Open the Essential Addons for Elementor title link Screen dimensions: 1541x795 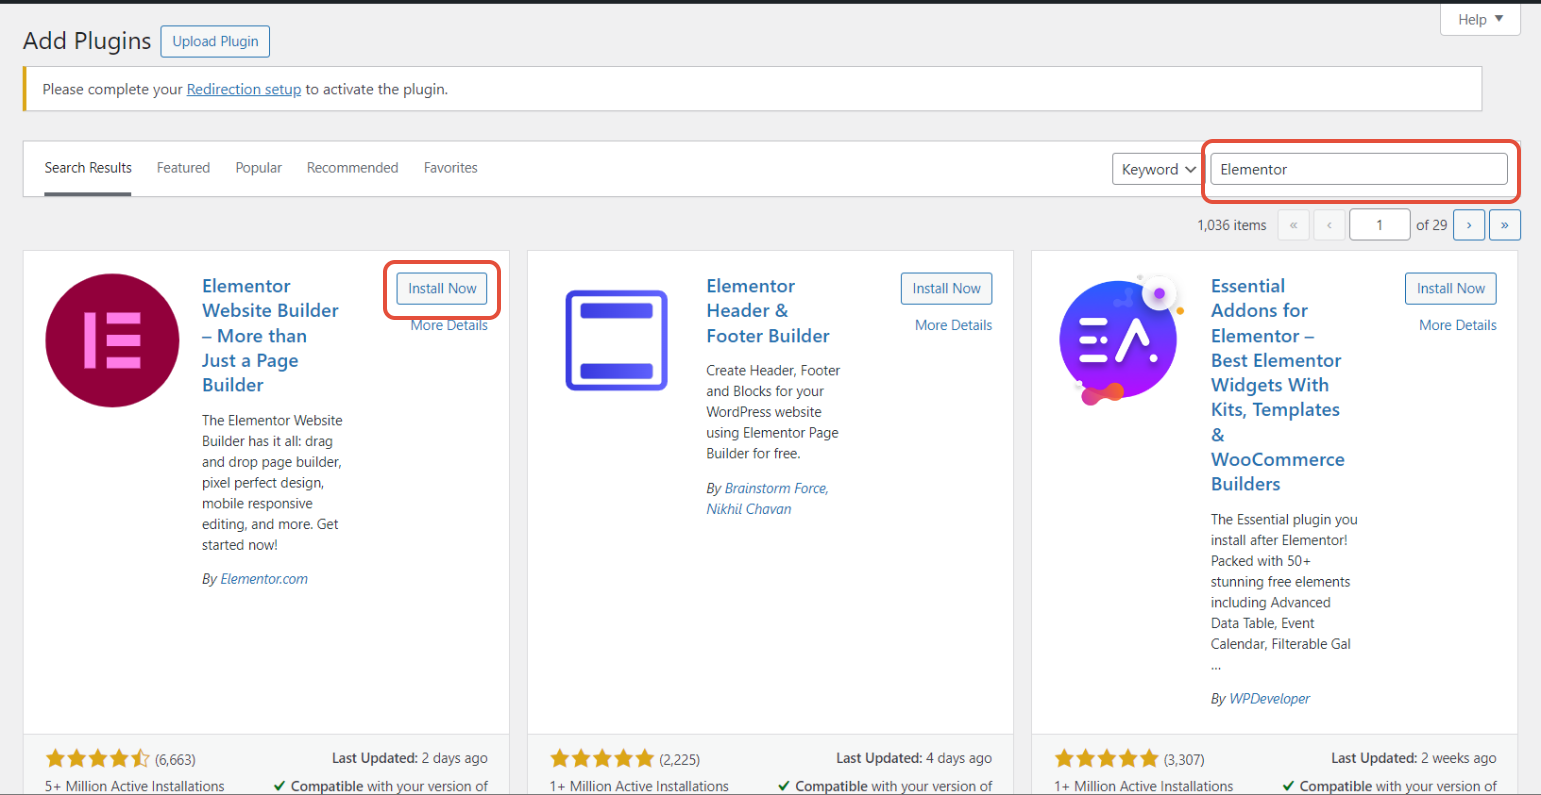(1277, 385)
